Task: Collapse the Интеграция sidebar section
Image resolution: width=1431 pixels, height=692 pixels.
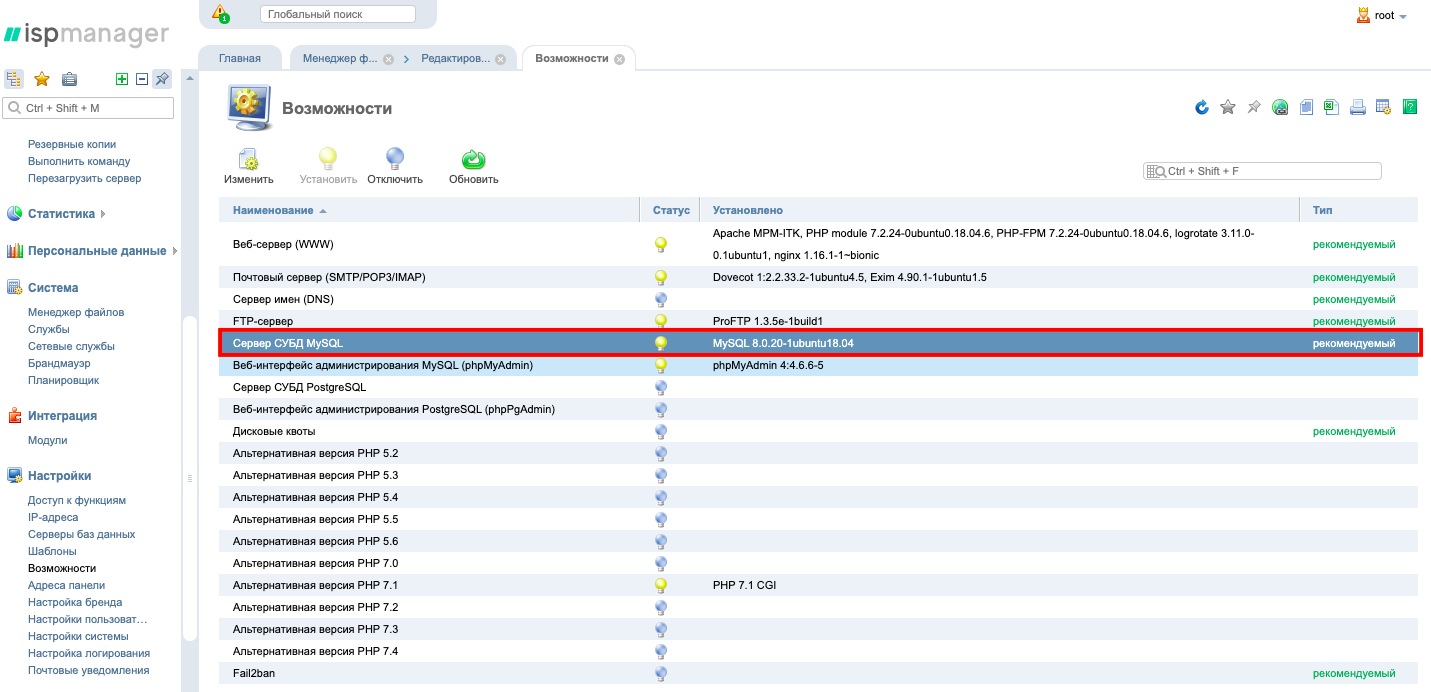Action: point(62,416)
